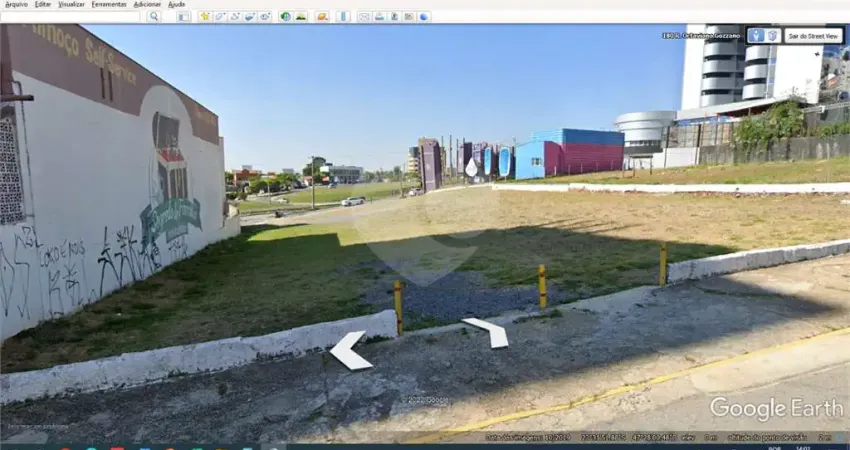
Task: Open the ruler measurement tool
Action: [x=343, y=16]
